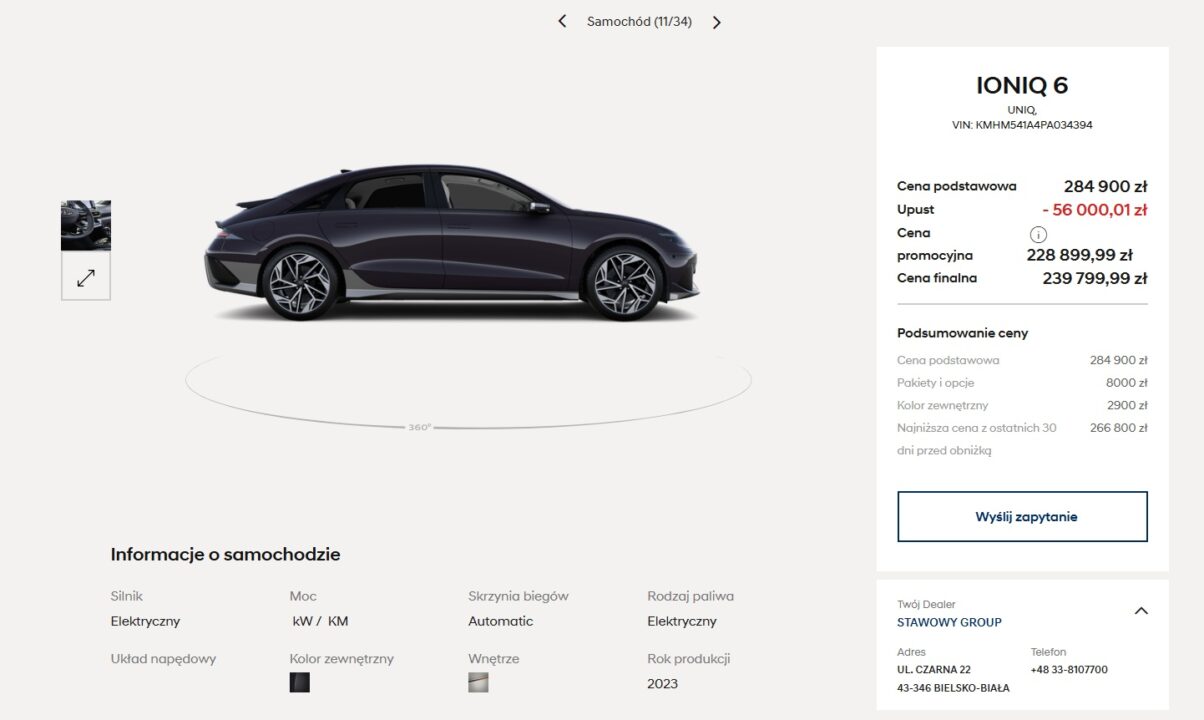Click the Pakiety i opcje row label

935,383
